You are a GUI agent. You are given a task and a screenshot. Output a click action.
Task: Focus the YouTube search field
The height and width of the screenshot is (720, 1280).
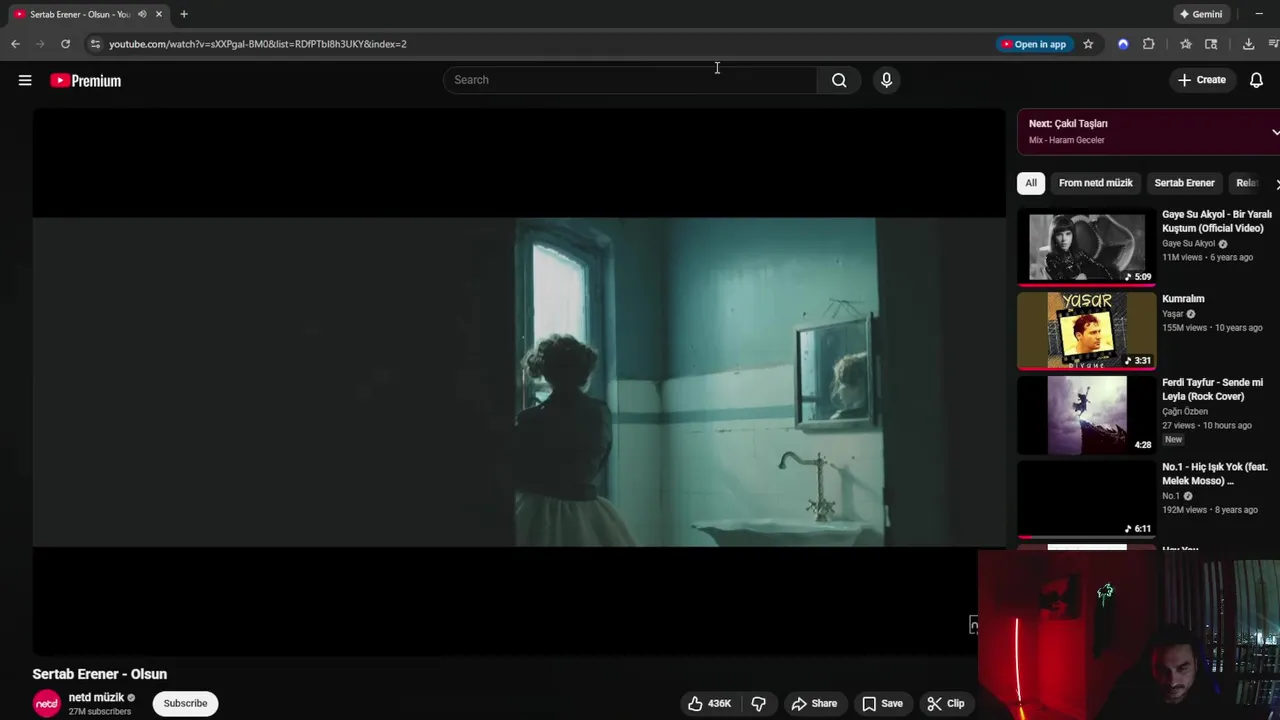pos(630,80)
